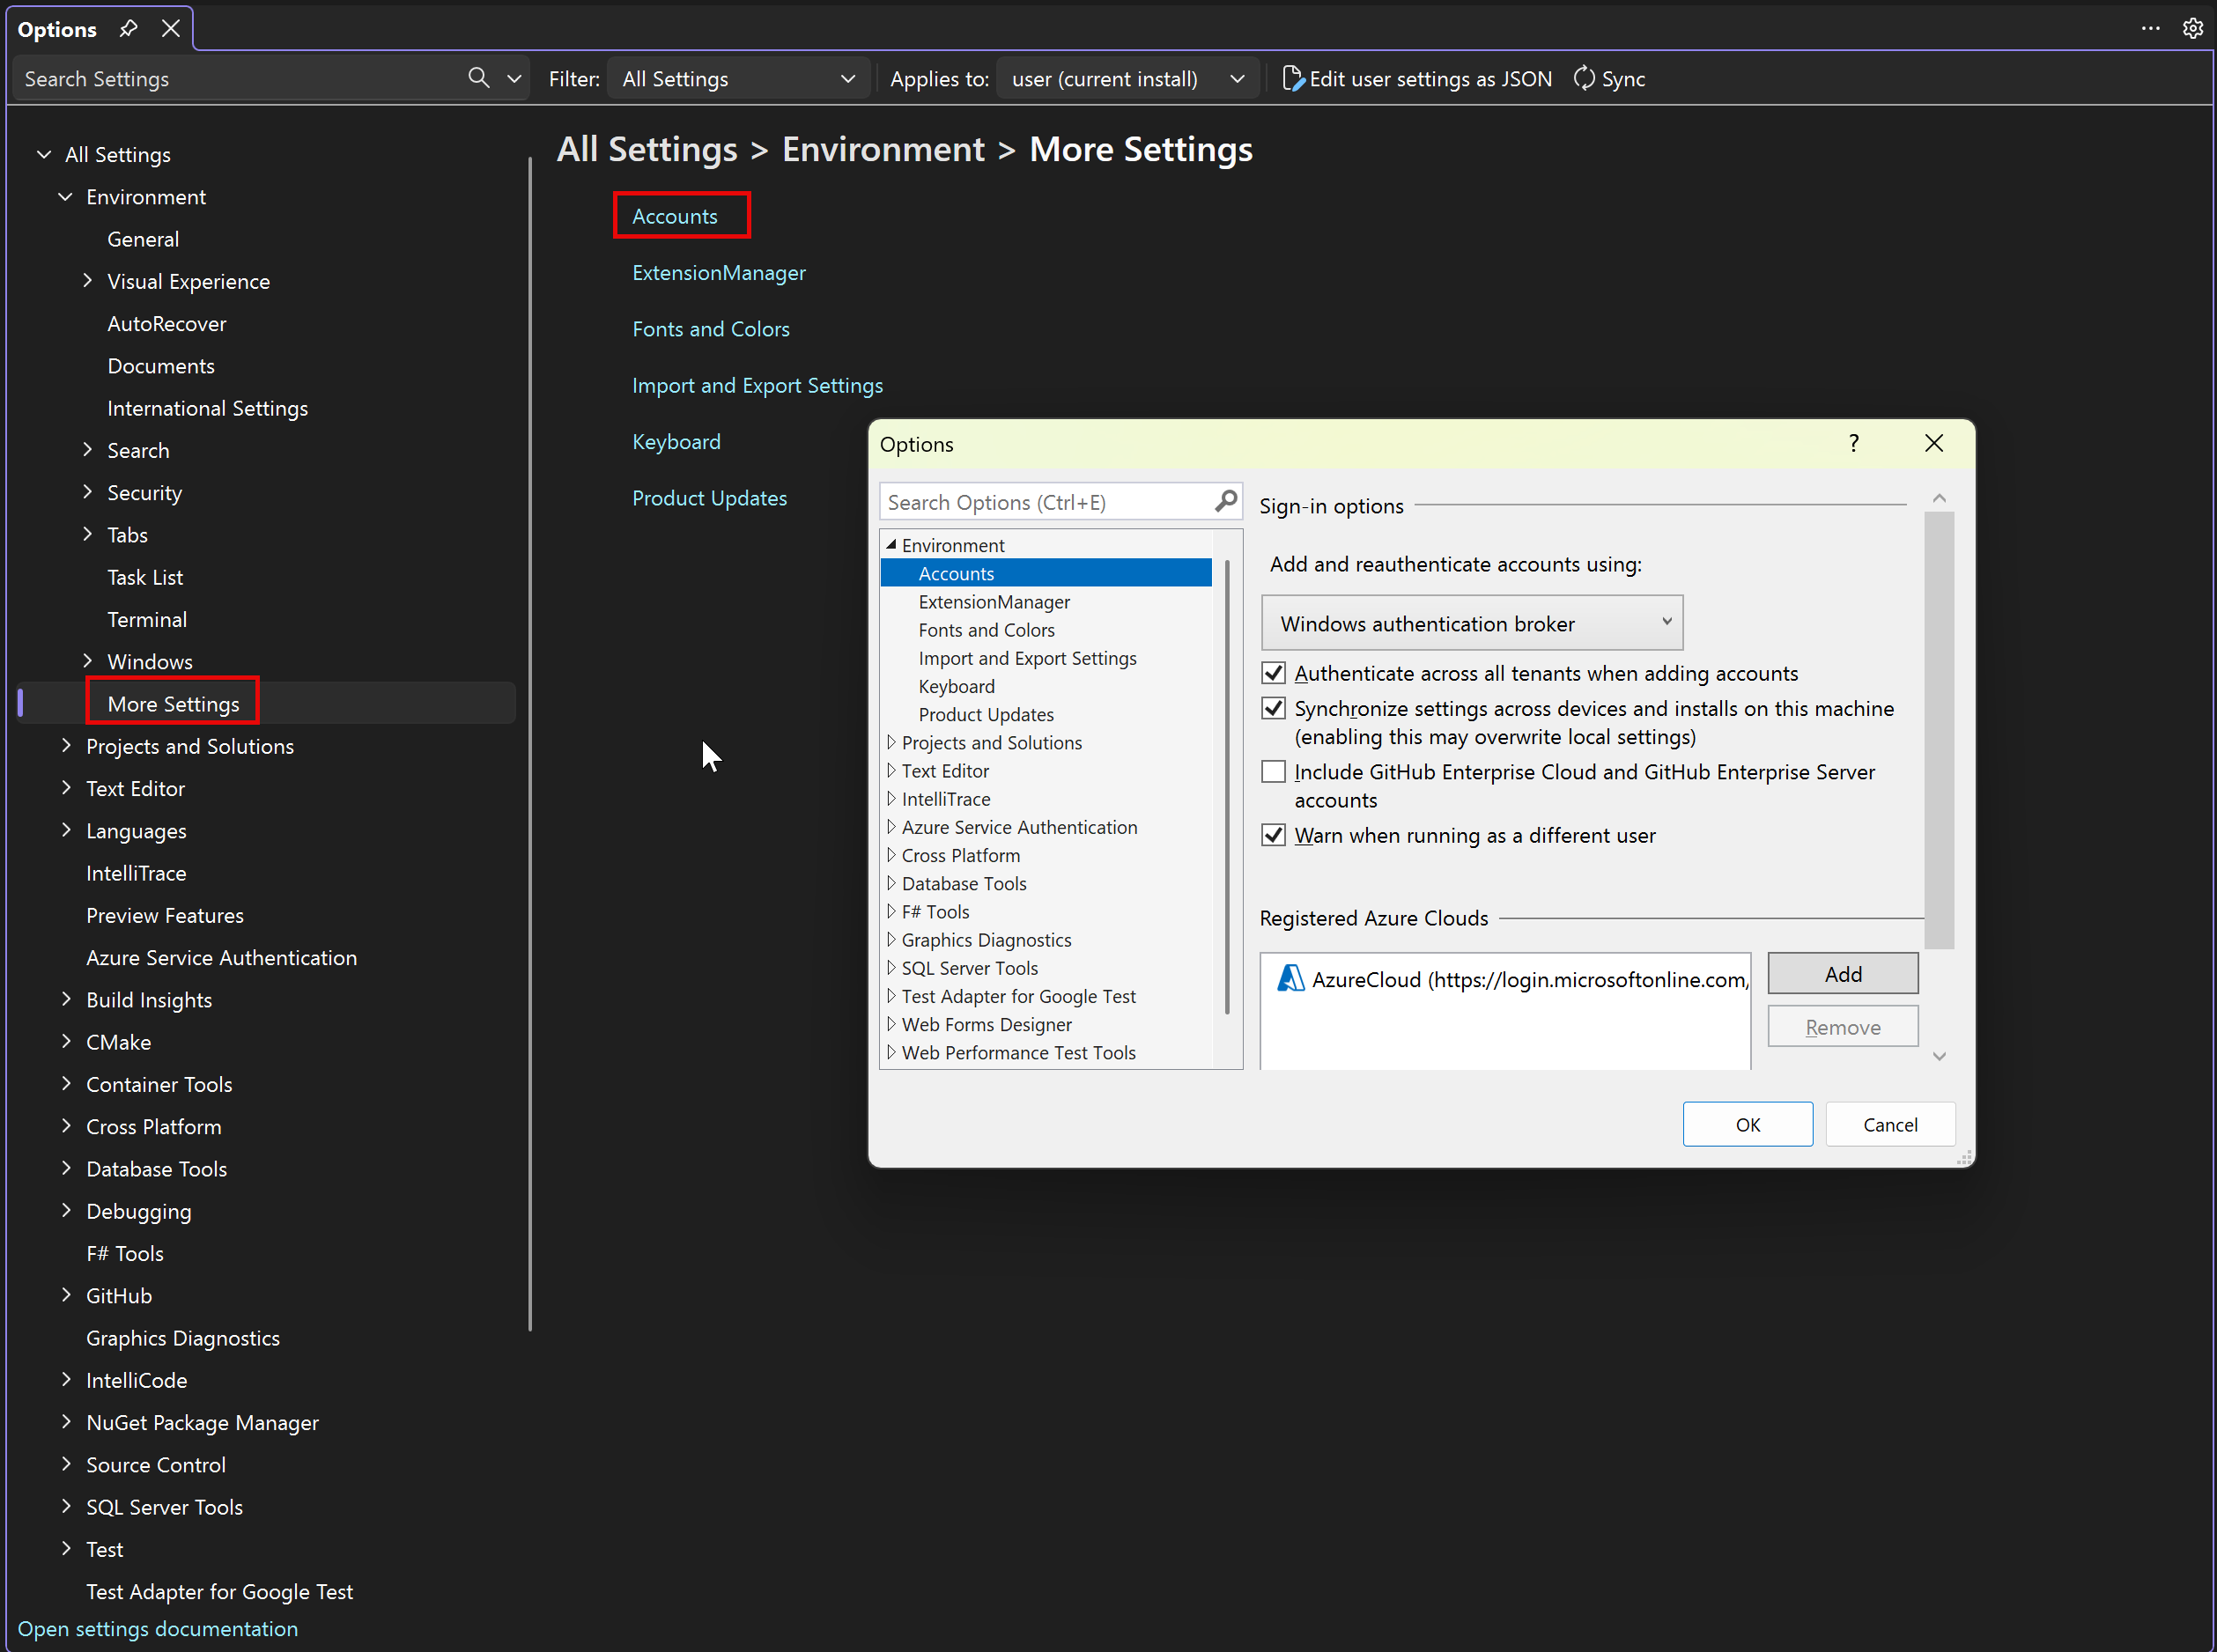Open the Windows authentication broker dropdown

point(1665,622)
